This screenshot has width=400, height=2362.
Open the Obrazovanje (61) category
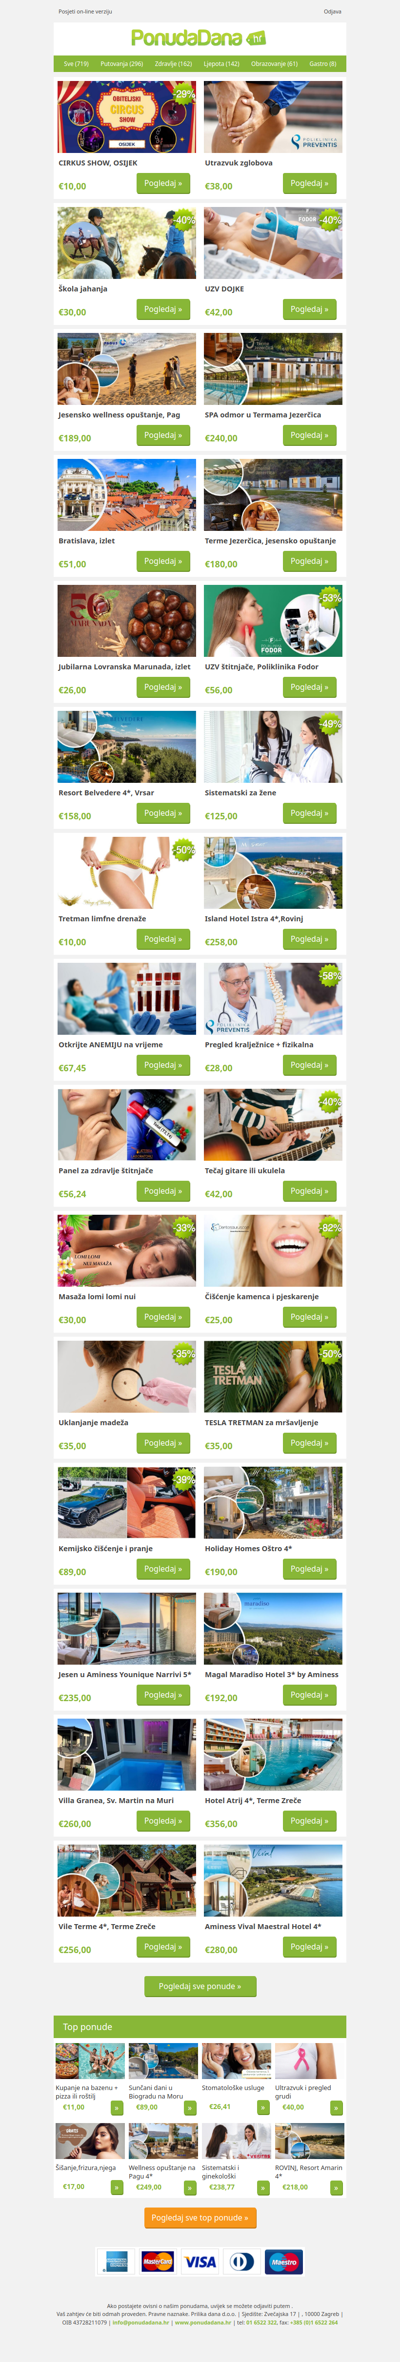click(274, 63)
